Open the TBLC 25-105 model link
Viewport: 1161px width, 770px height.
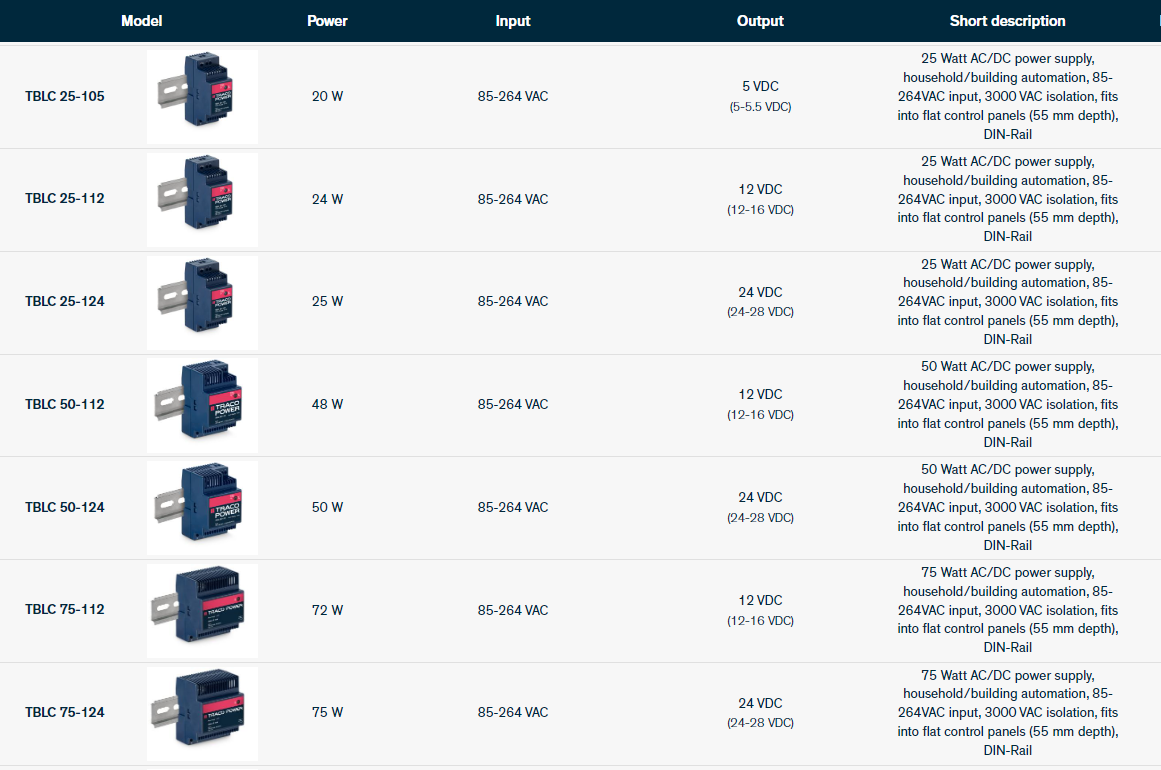[x=65, y=97]
